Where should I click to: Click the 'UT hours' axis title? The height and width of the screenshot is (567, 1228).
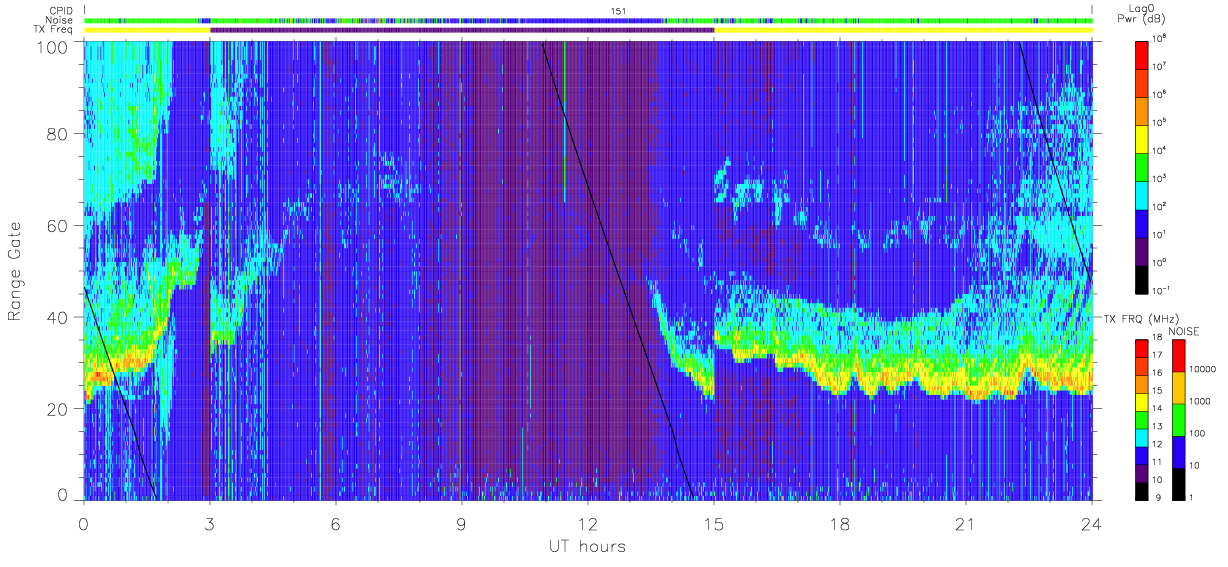[587, 547]
